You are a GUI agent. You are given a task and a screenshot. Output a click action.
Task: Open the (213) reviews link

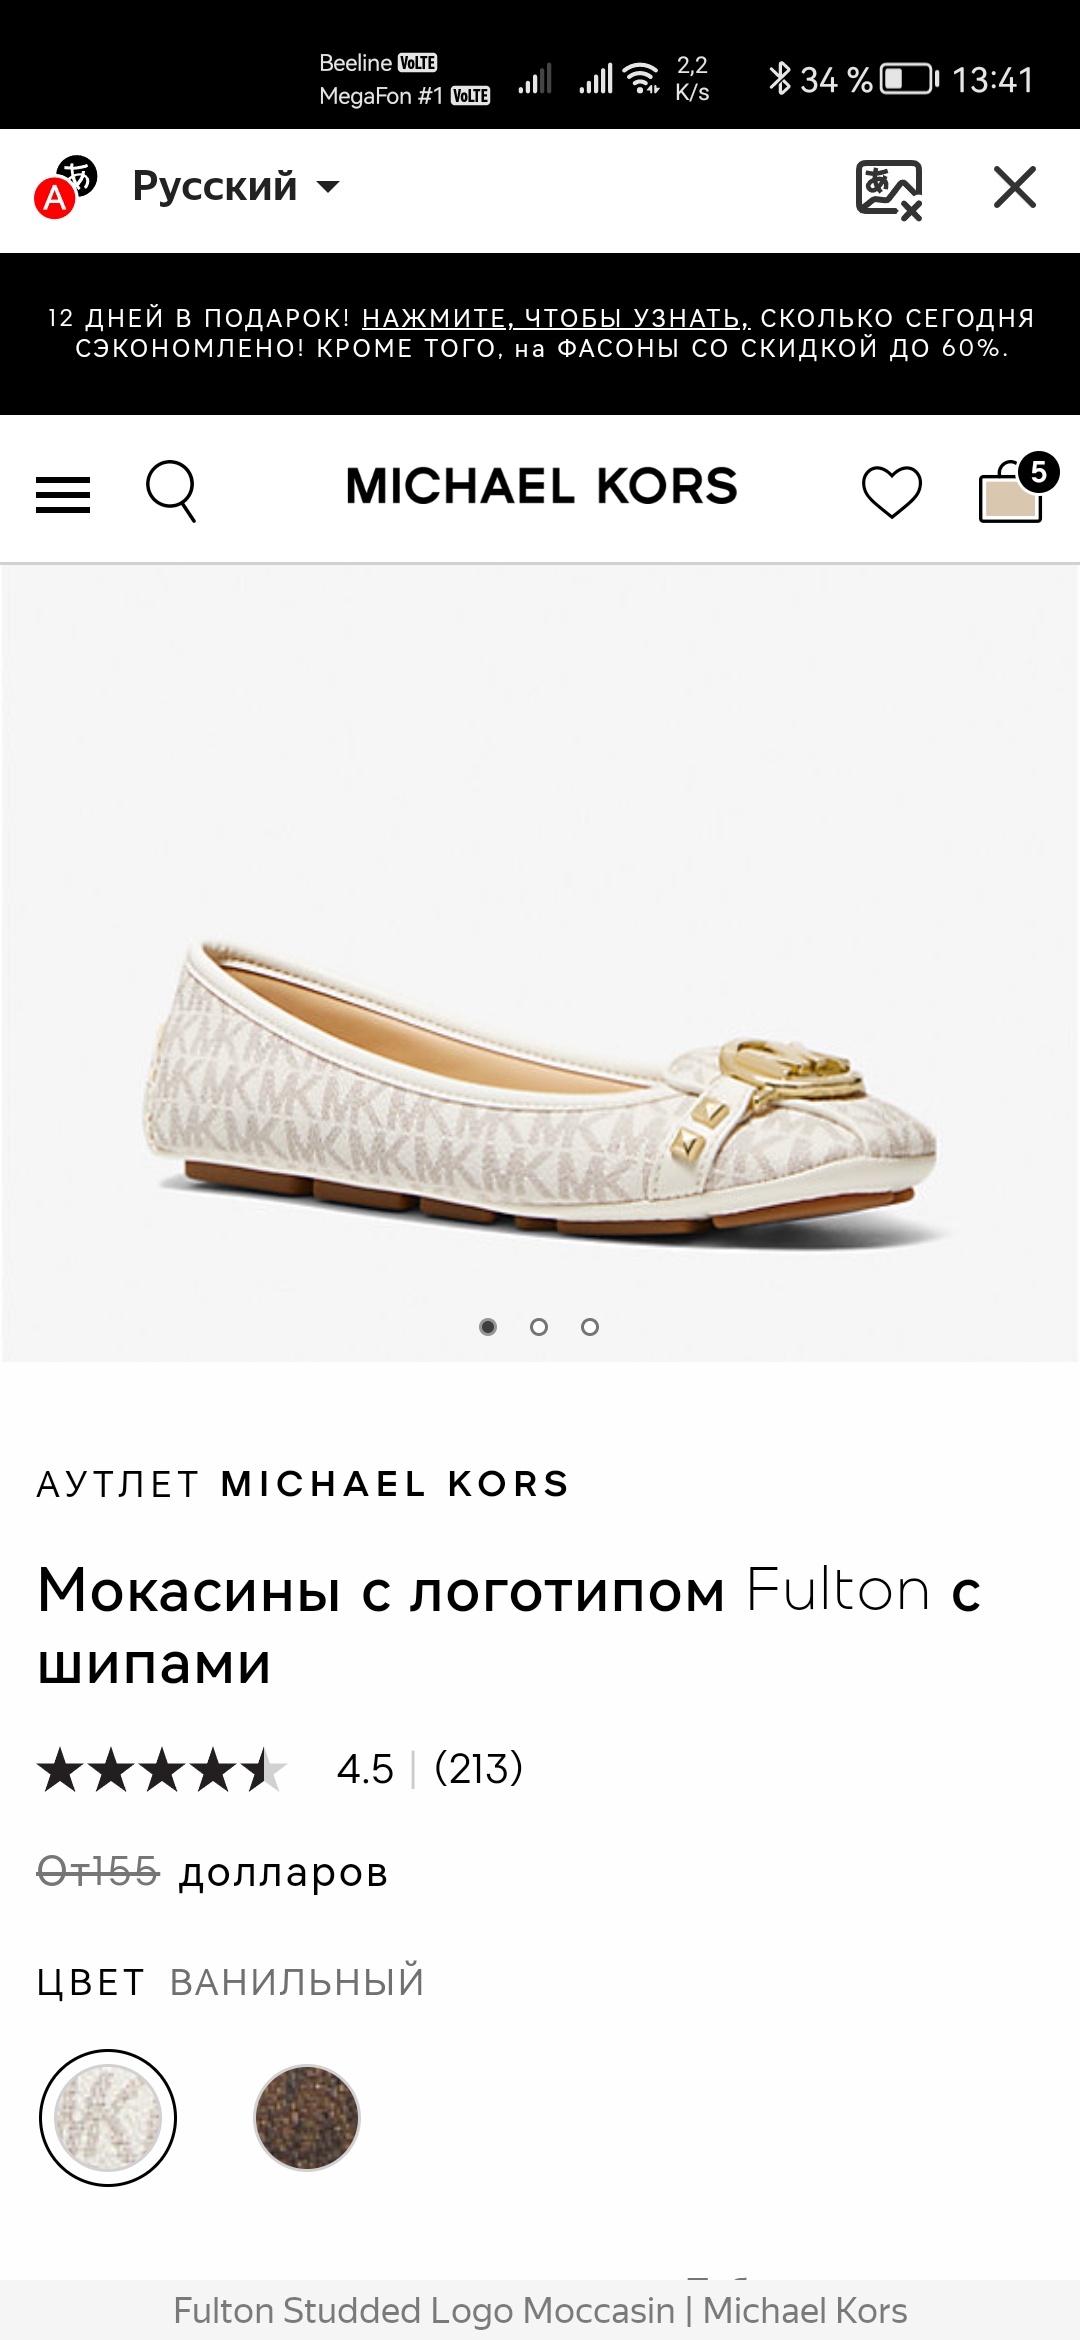click(x=479, y=1768)
